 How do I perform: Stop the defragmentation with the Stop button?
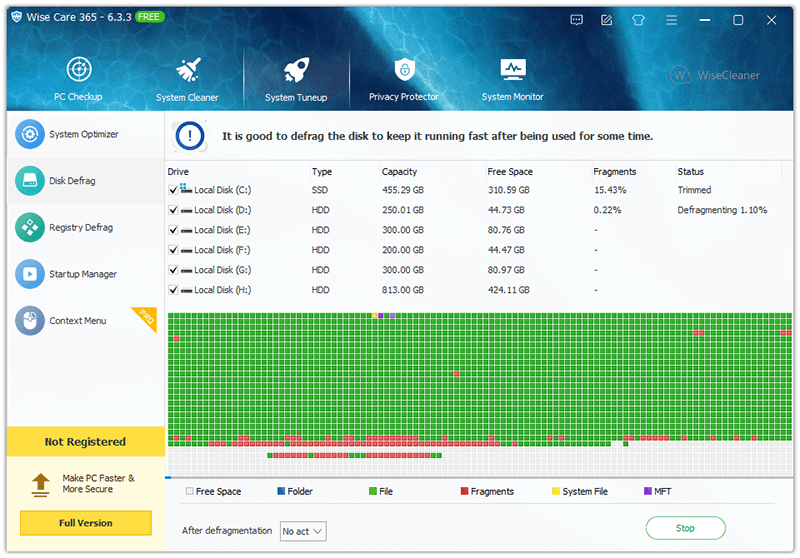pos(685,528)
